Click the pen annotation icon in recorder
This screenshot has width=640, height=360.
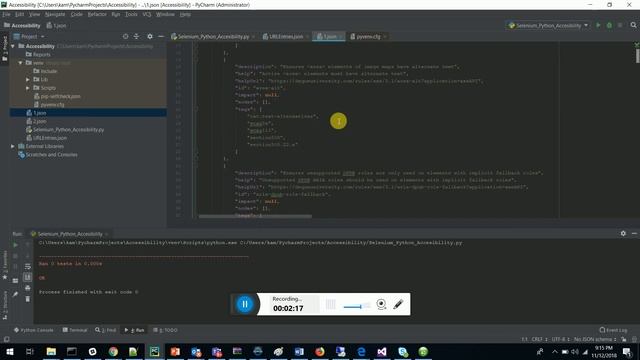pos(398,304)
